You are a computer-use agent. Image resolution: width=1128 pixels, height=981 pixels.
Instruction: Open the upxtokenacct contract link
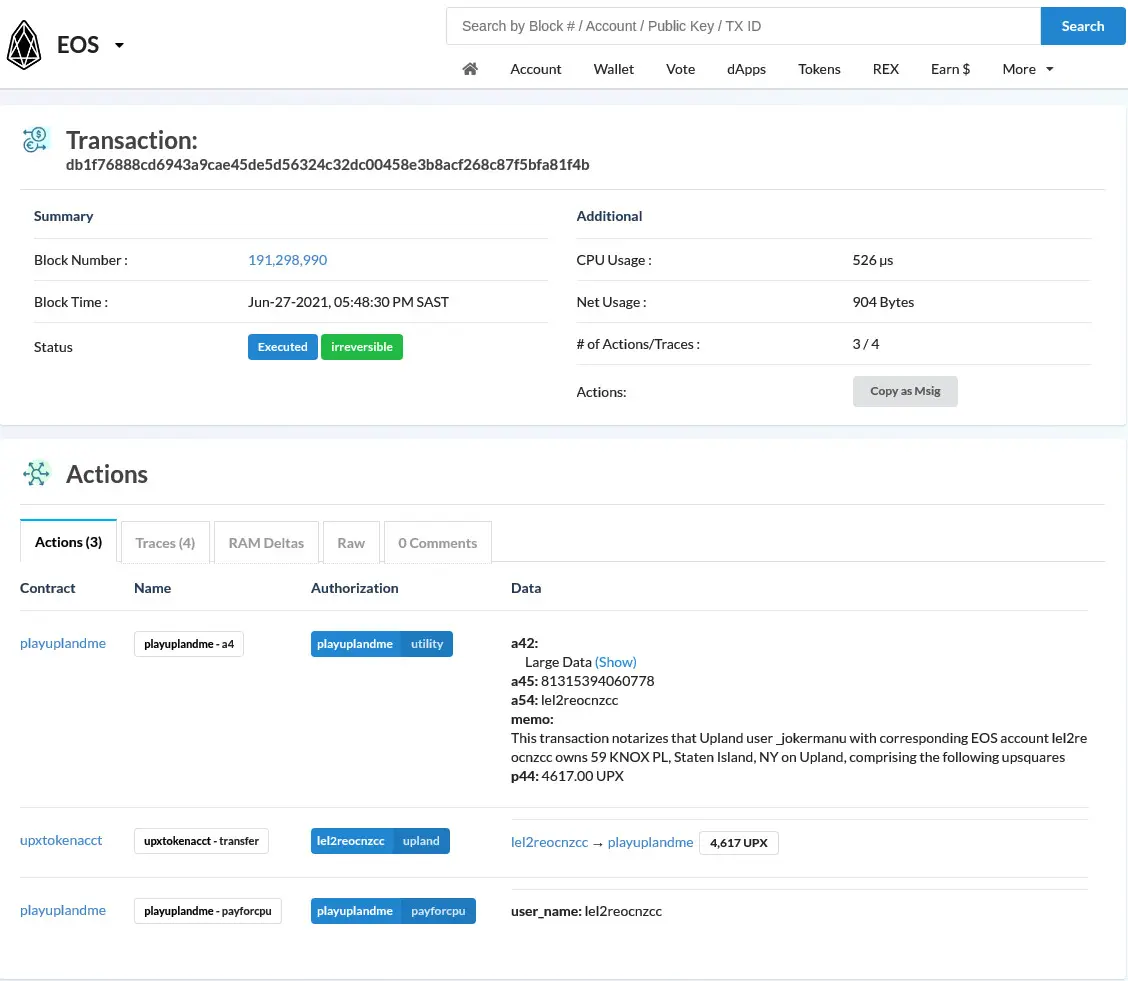[x=60, y=840]
